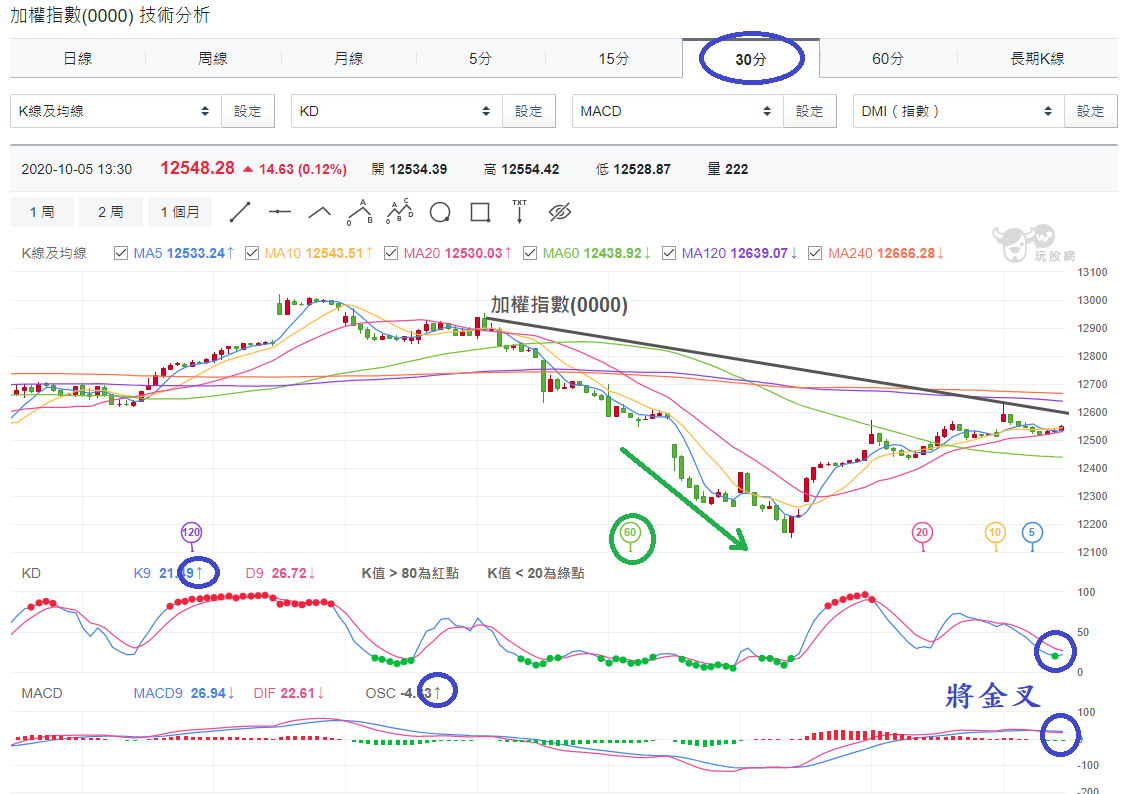Switch to the 5分 tab
Image resolution: width=1129 pixels, height=794 pixels.
tap(480, 58)
